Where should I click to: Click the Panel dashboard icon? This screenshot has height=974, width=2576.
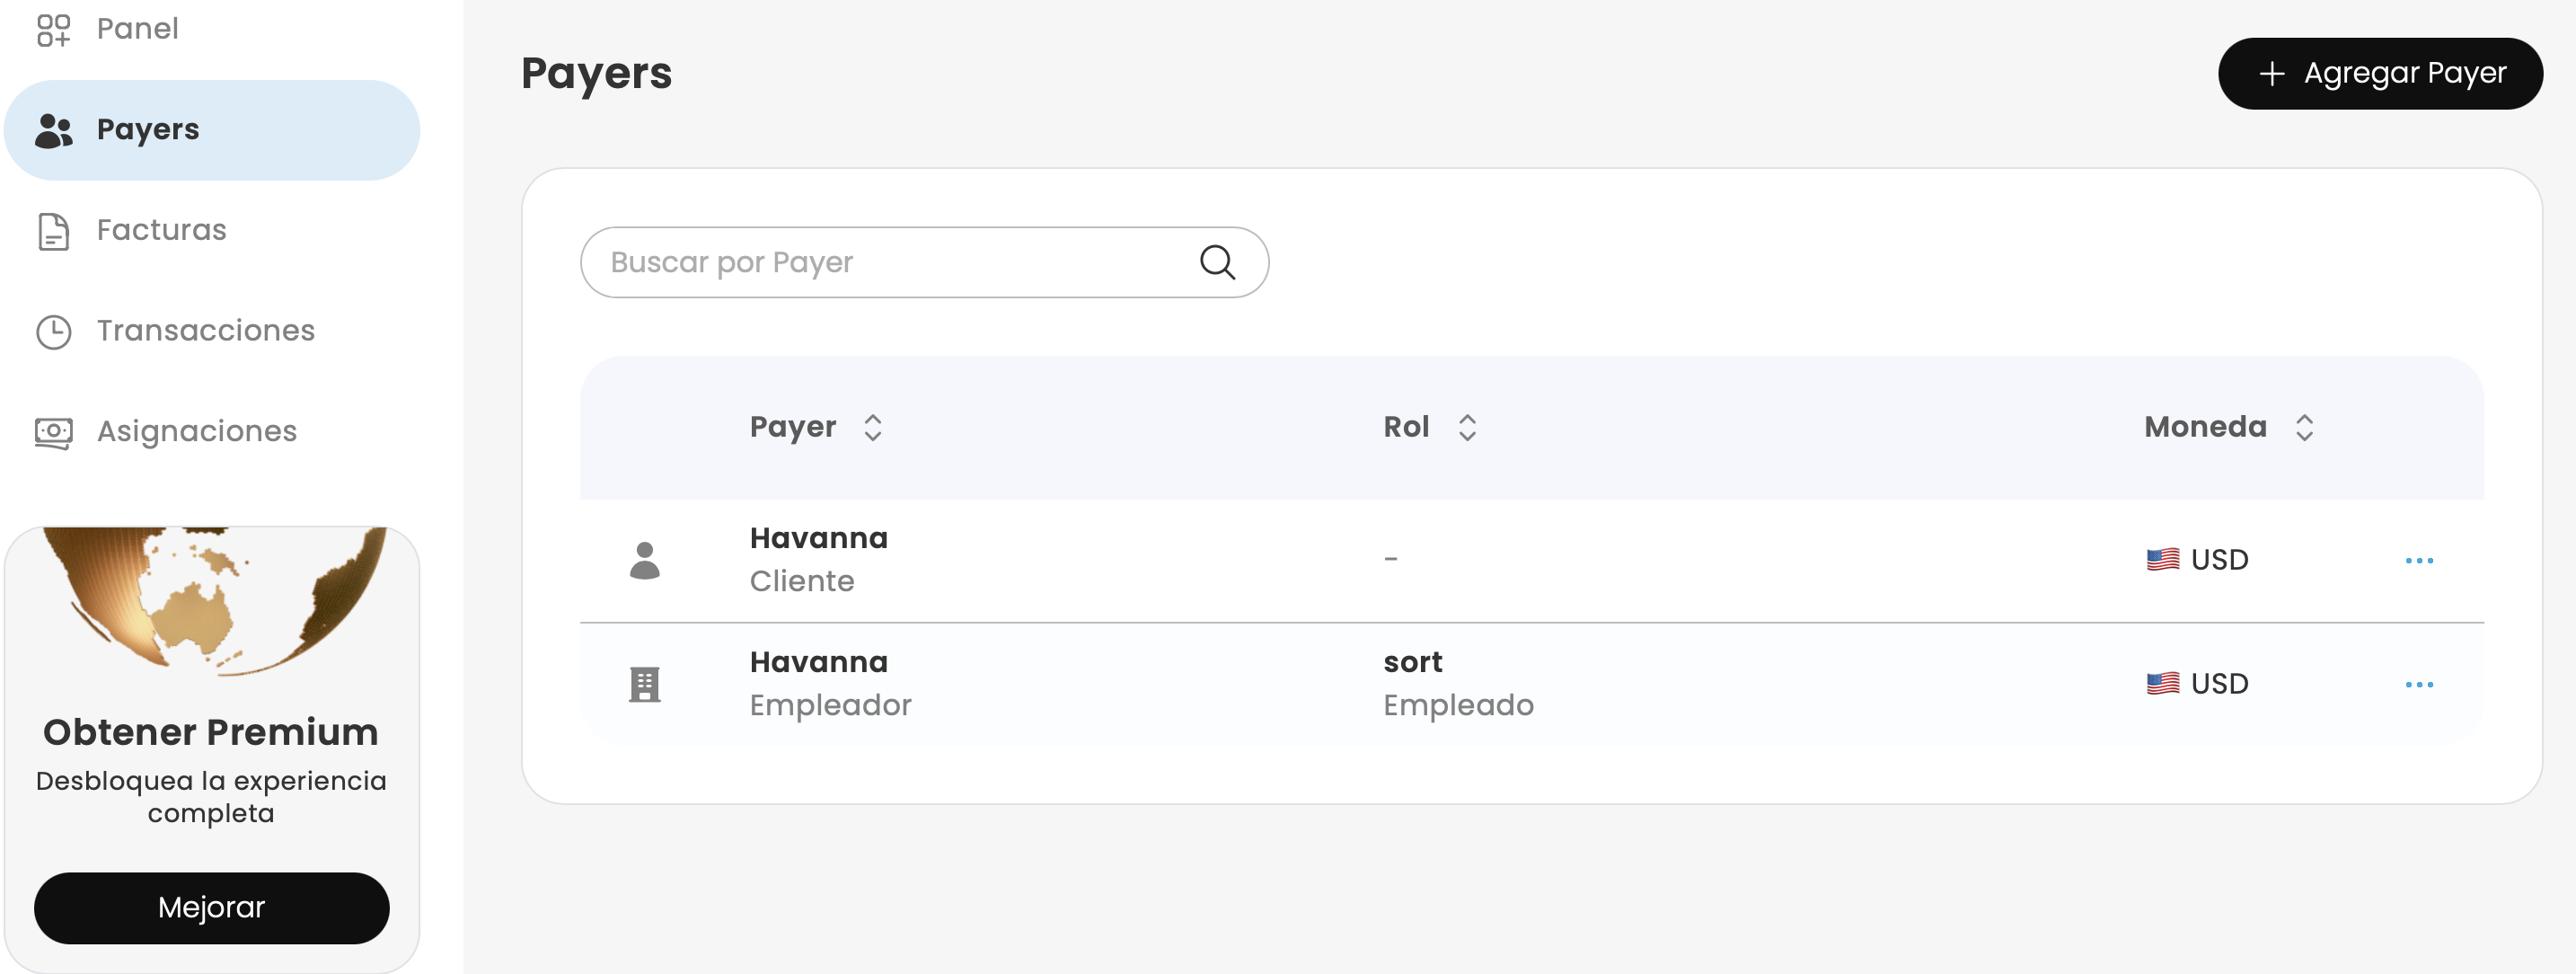pyautogui.click(x=53, y=29)
